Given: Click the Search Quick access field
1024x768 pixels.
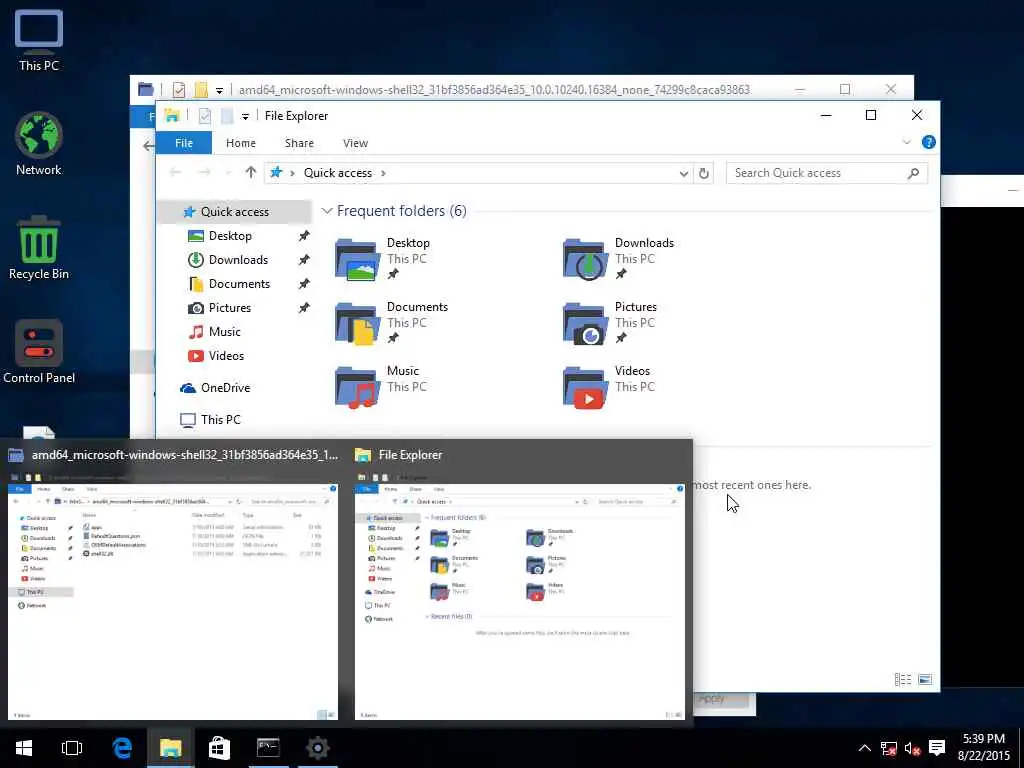Looking at the screenshot, I should (x=827, y=173).
